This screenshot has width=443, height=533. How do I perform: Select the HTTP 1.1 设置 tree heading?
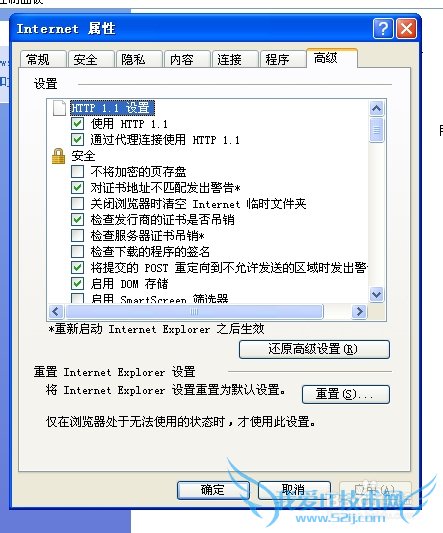pyautogui.click(x=112, y=108)
